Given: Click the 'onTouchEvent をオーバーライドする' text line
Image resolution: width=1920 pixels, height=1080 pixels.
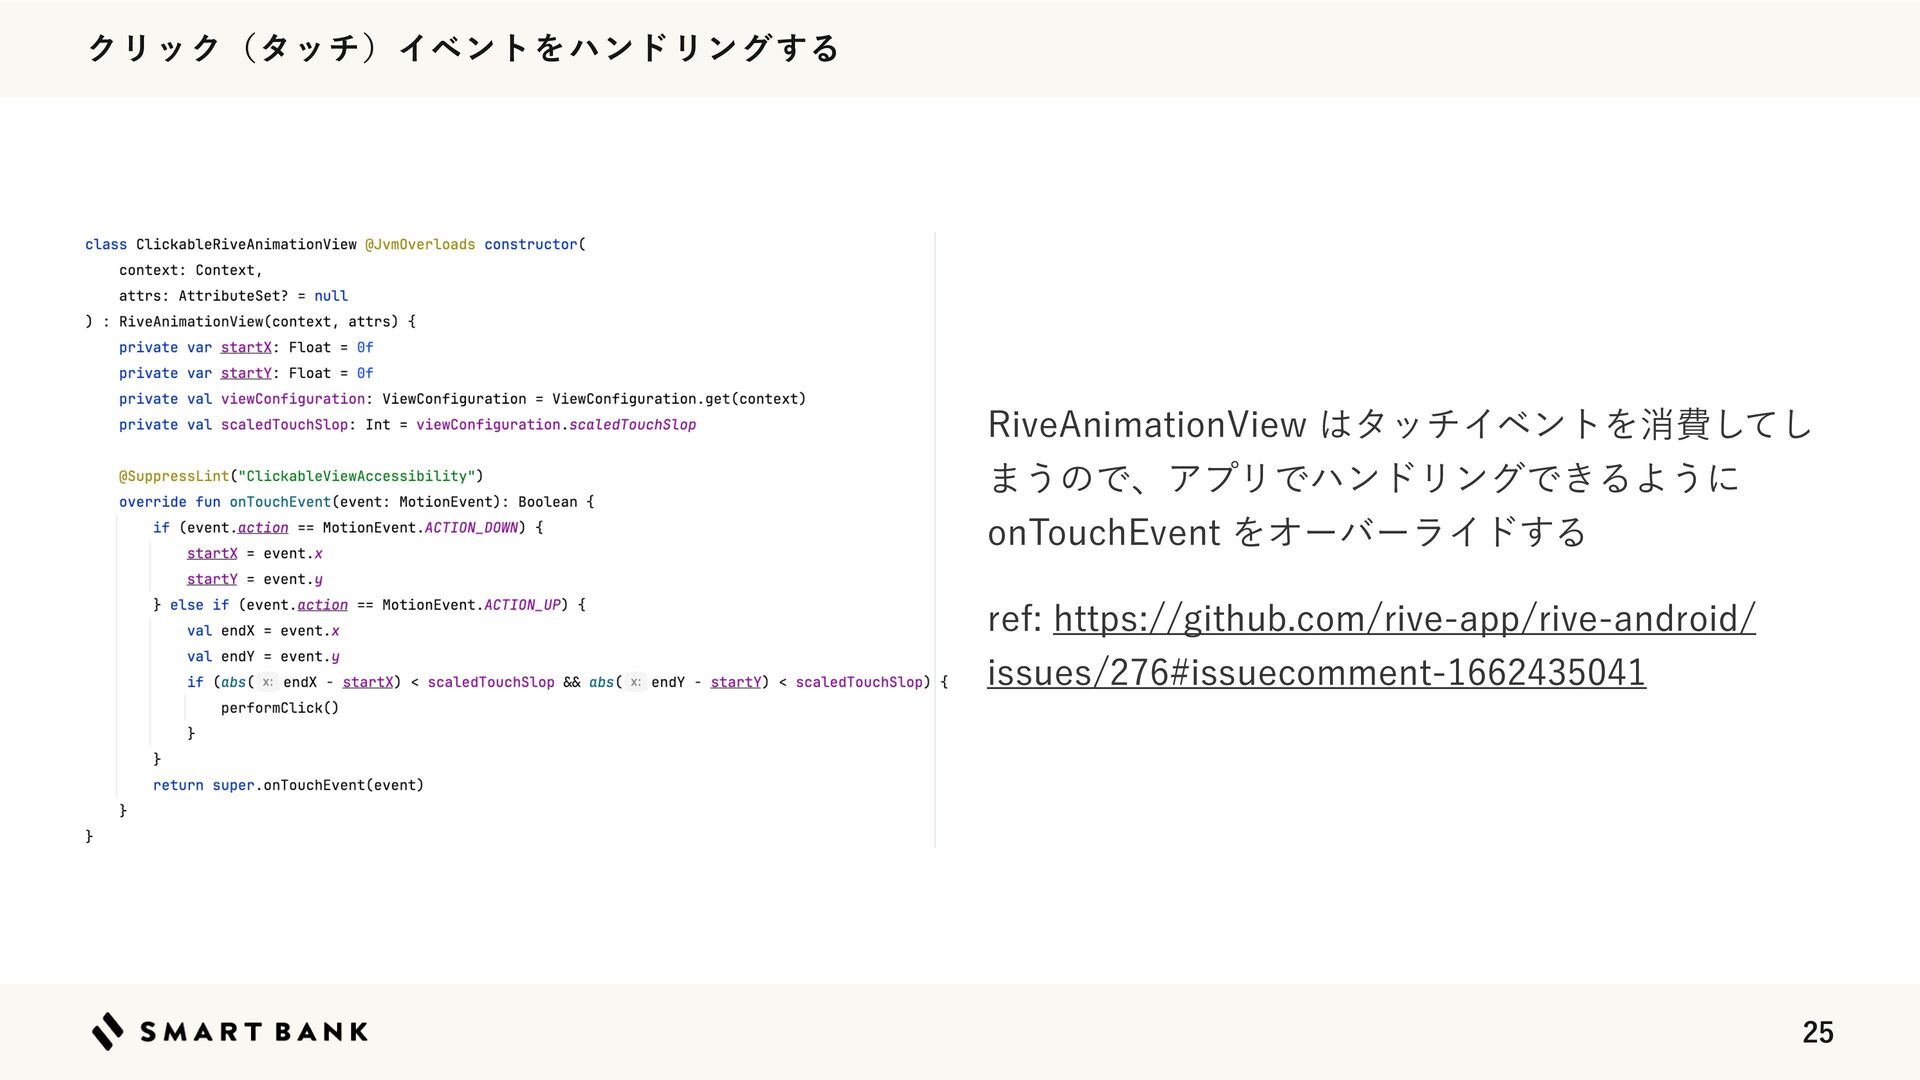Looking at the screenshot, I should [x=1286, y=532].
